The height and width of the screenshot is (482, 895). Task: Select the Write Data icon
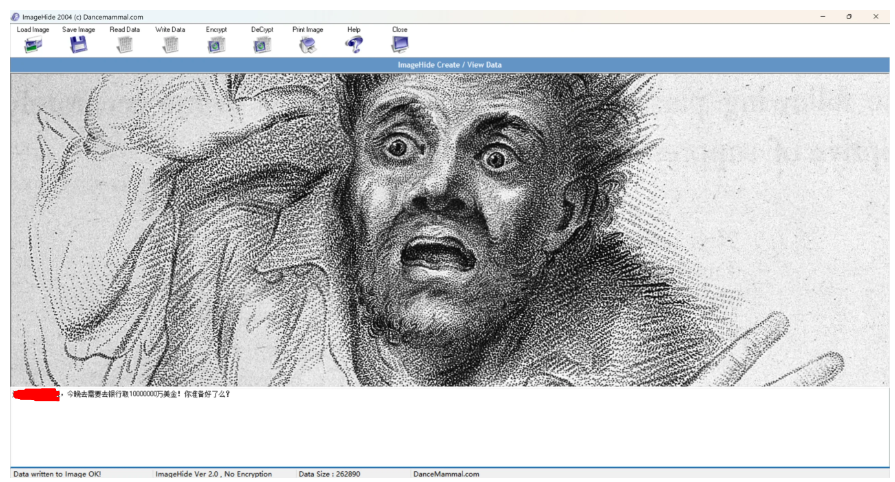[170, 44]
